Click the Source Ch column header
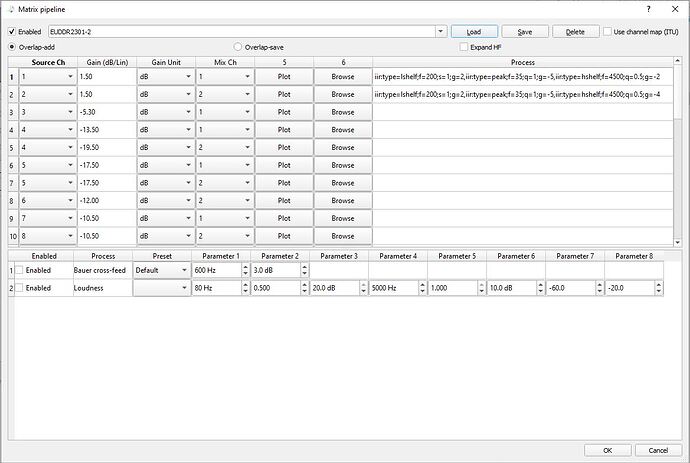 click(48, 62)
